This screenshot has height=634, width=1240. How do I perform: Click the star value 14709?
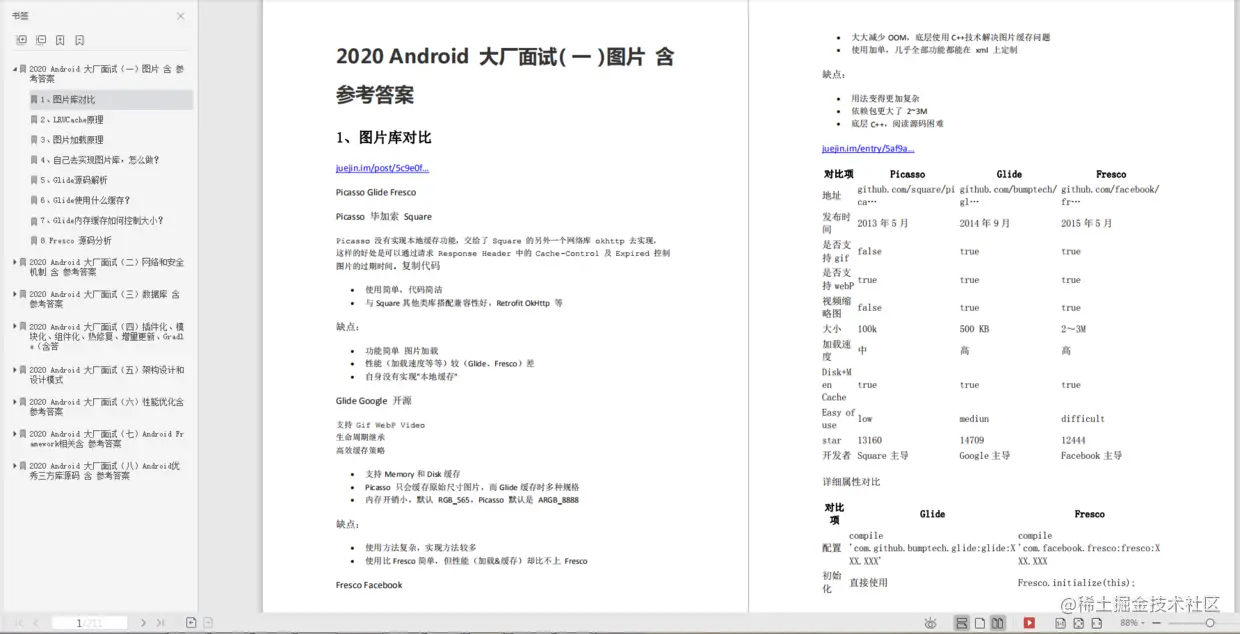pyautogui.click(x=972, y=440)
